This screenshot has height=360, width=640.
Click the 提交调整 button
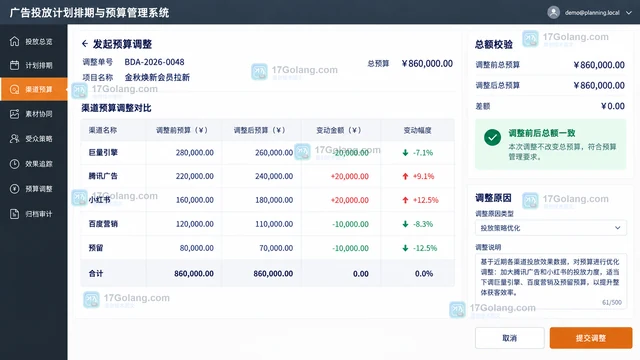click(591, 338)
